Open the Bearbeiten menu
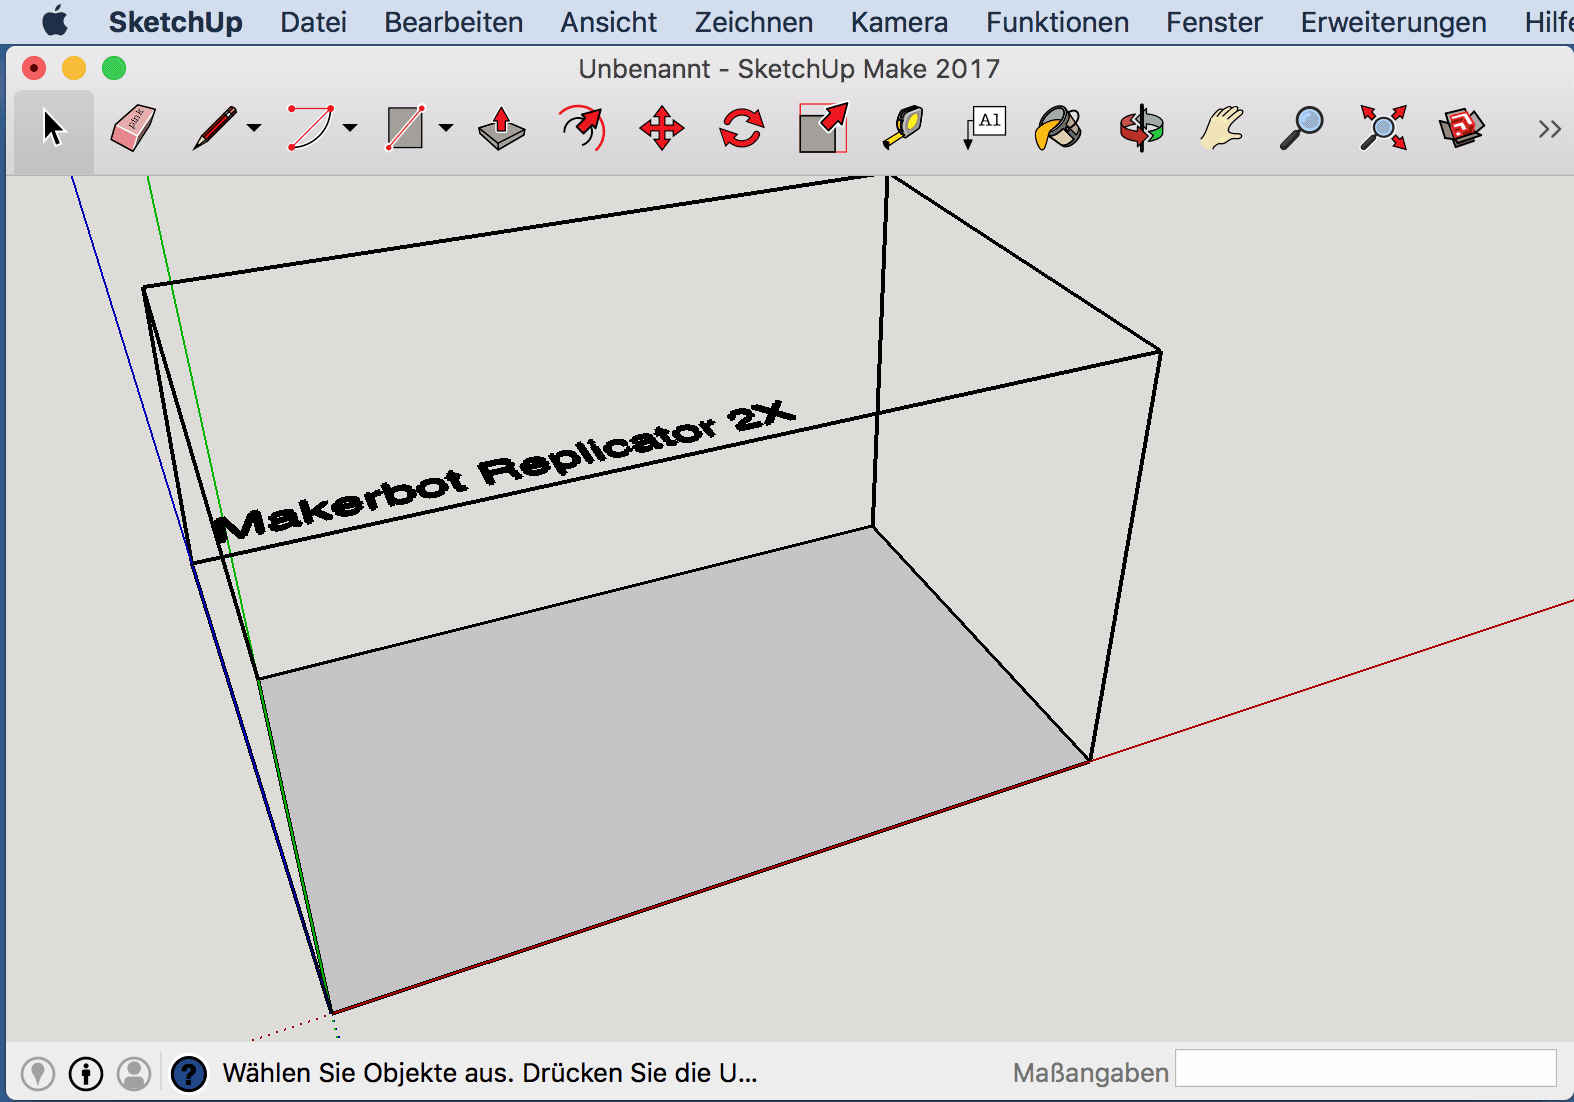This screenshot has width=1574, height=1102. pyautogui.click(x=454, y=22)
